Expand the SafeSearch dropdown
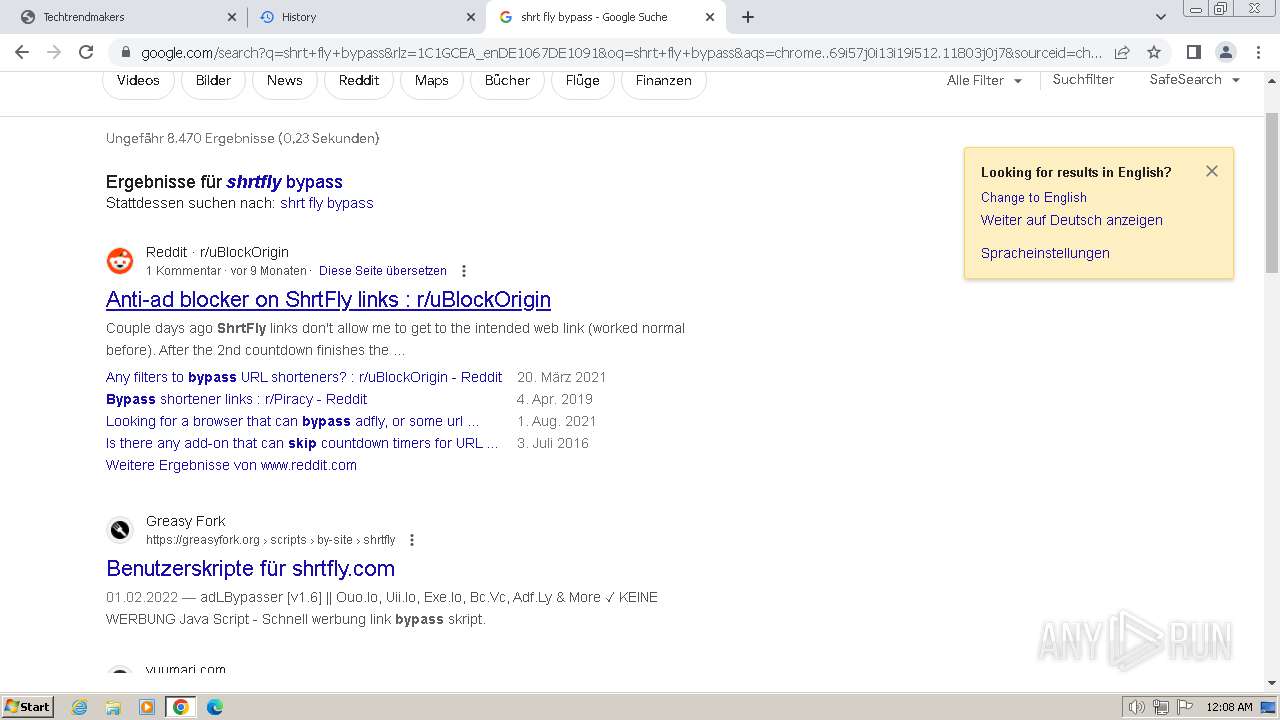The width and height of the screenshot is (1280, 720). pyautogui.click(x=1195, y=80)
